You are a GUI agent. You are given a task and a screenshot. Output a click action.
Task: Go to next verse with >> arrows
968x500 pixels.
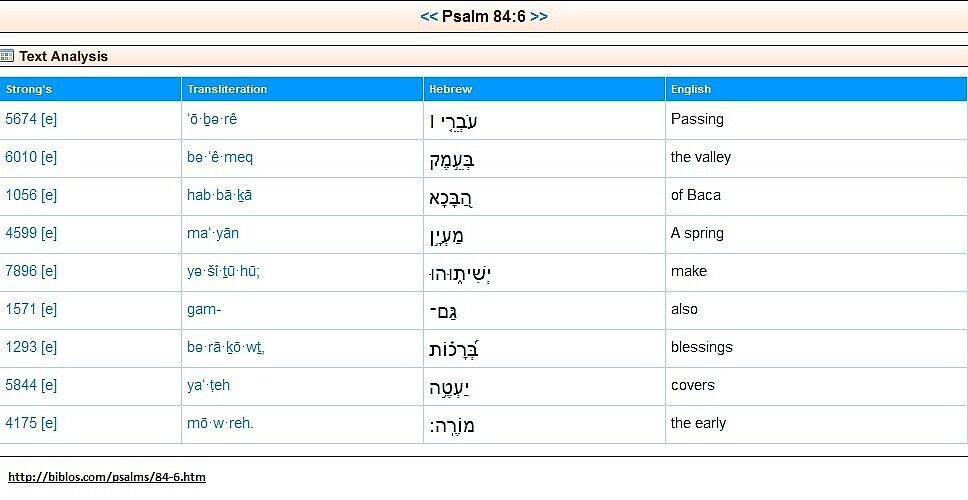click(538, 17)
